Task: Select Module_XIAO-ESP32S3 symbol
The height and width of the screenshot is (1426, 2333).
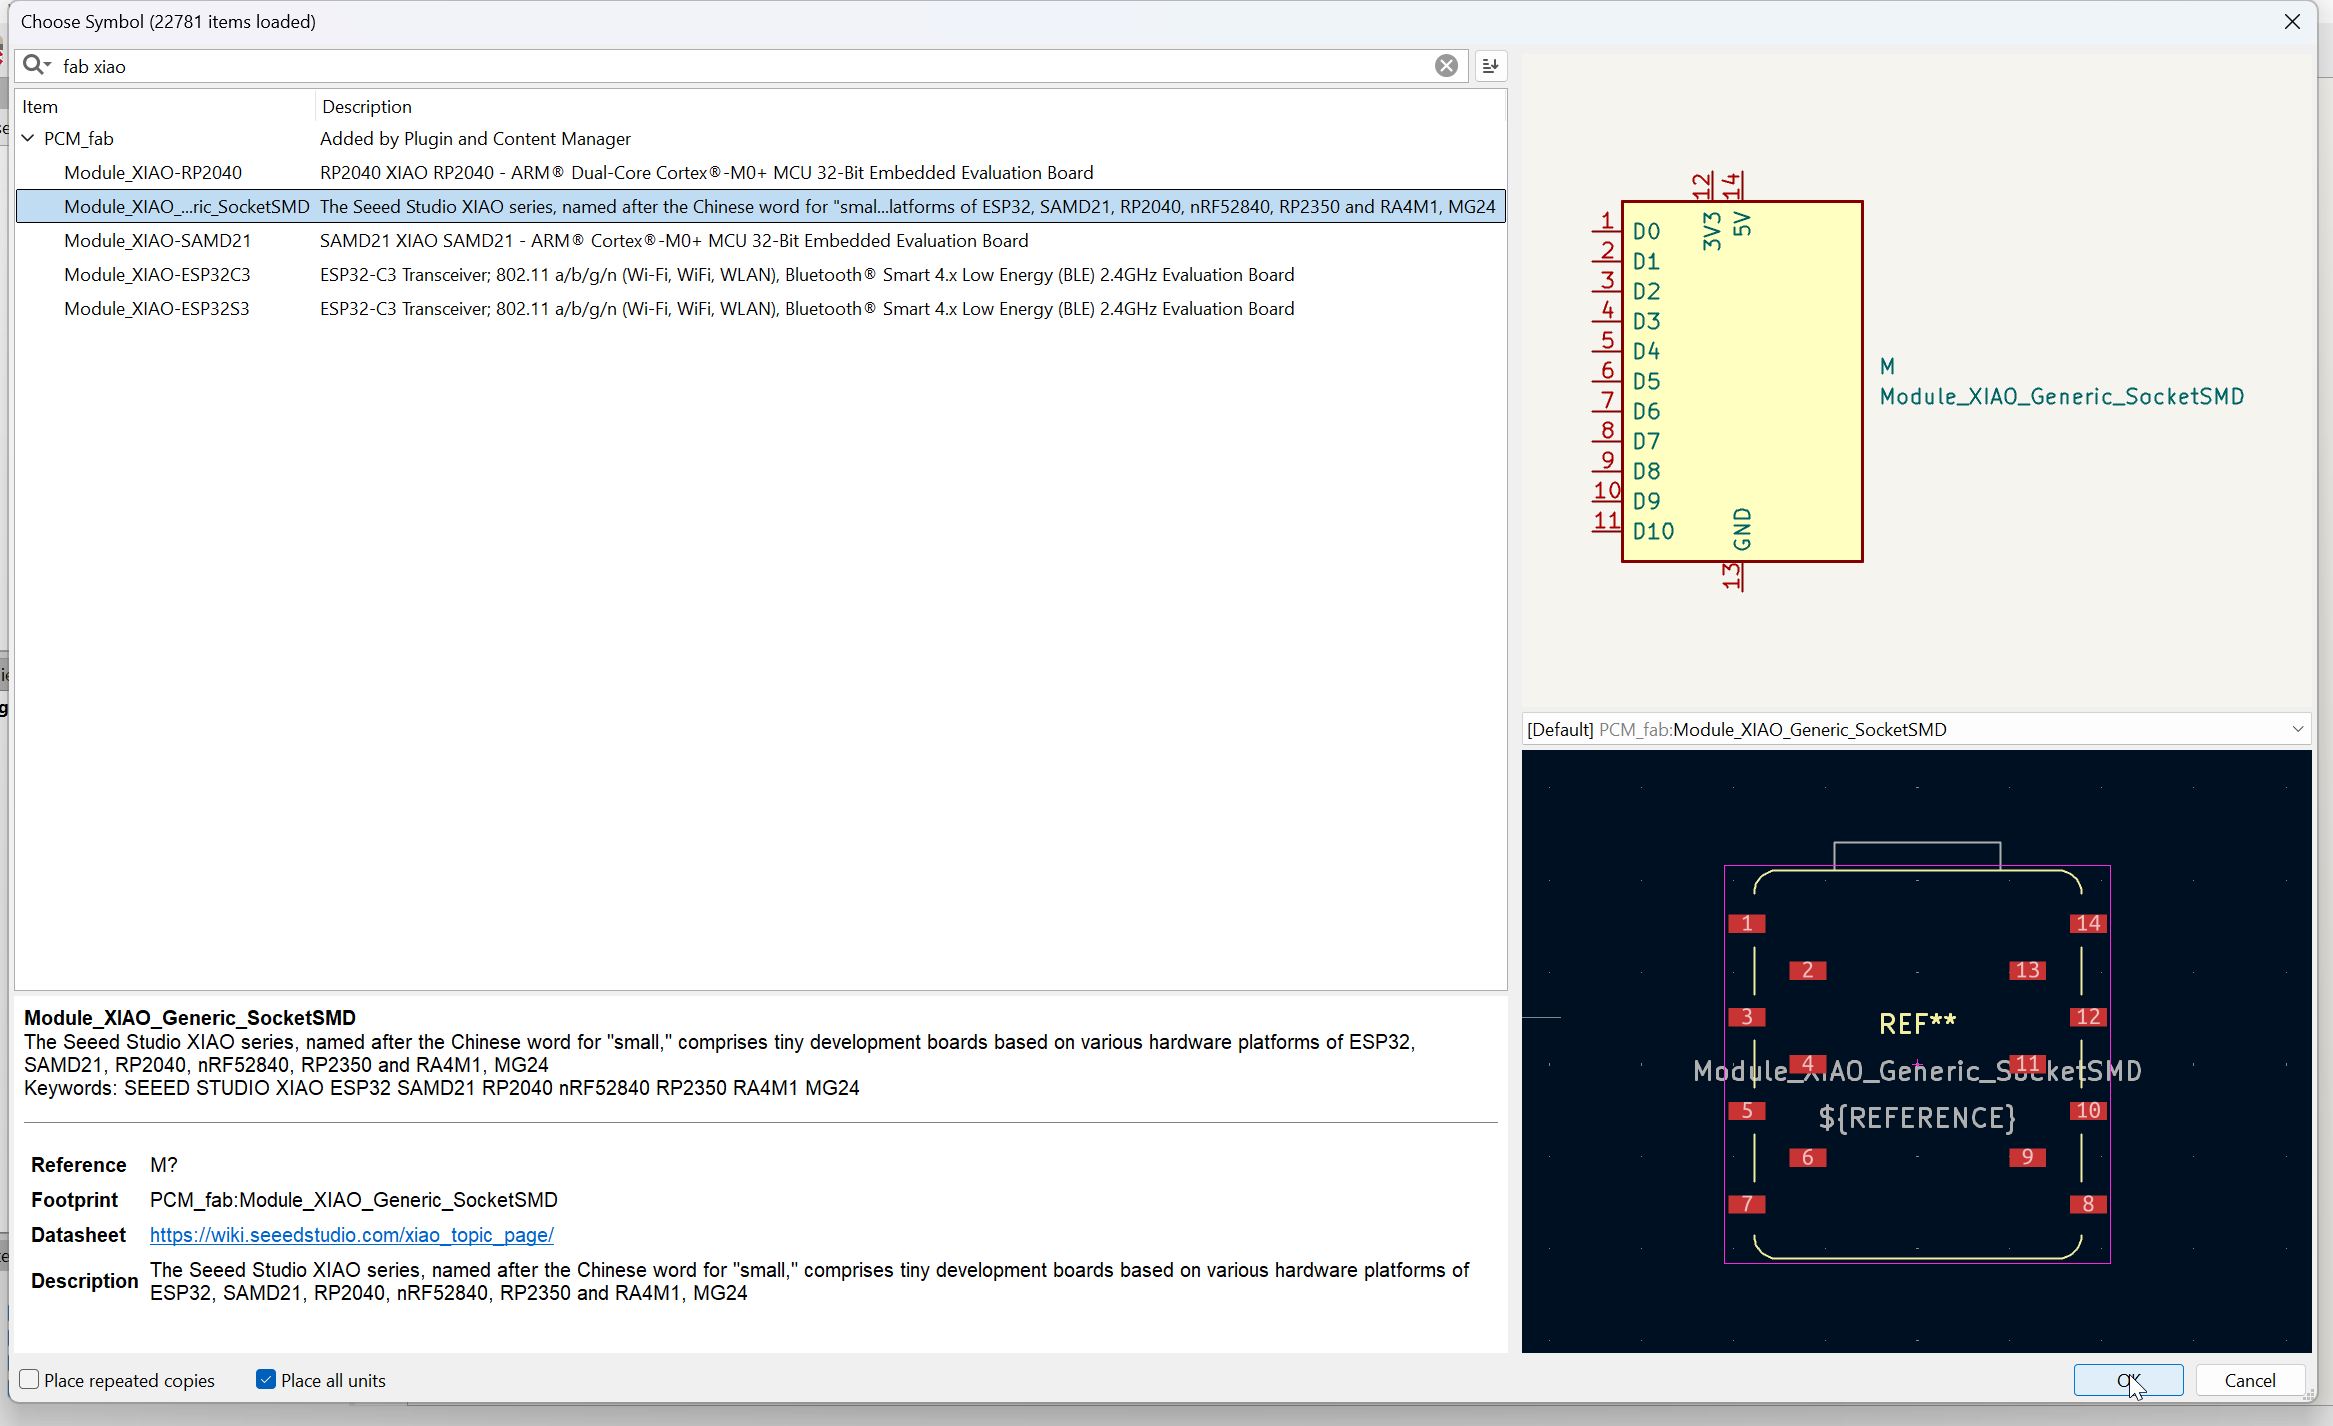Action: pyautogui.click(x=157, y=309)
